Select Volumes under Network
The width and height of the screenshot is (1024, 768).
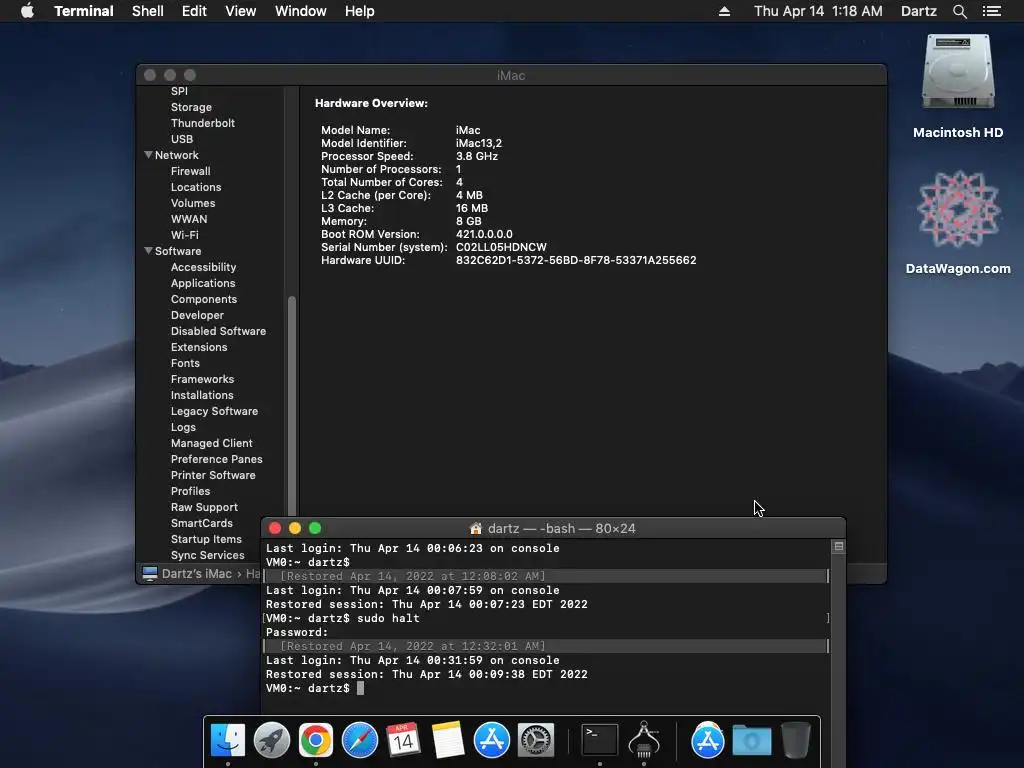click(x=193, y=203)
